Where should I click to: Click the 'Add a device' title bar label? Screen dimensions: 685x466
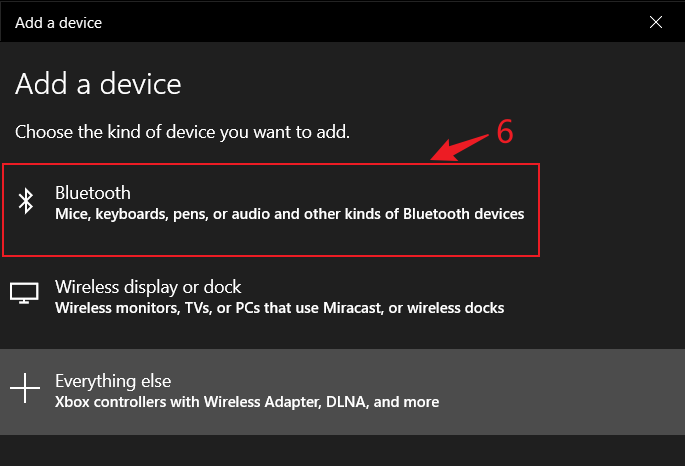coord(59,23)
